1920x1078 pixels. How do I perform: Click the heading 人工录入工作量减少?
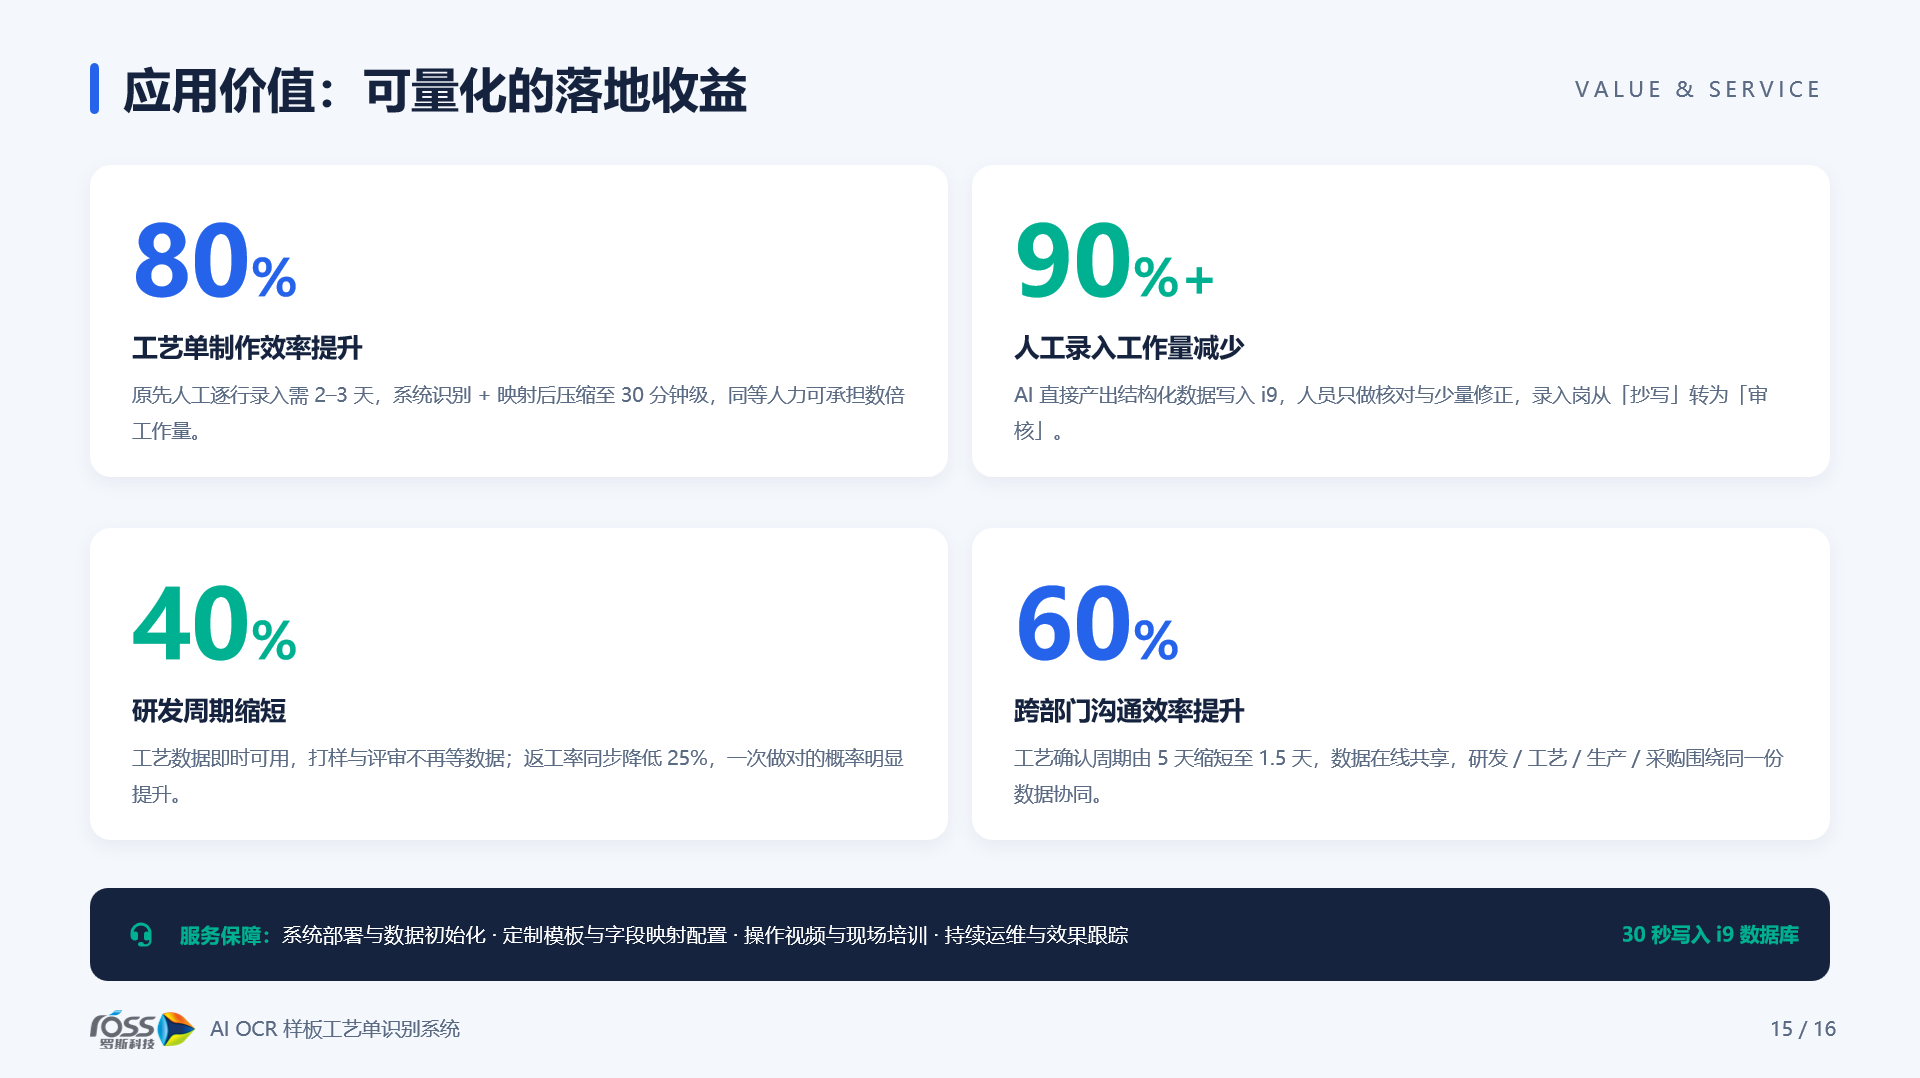click(1129, 348)
